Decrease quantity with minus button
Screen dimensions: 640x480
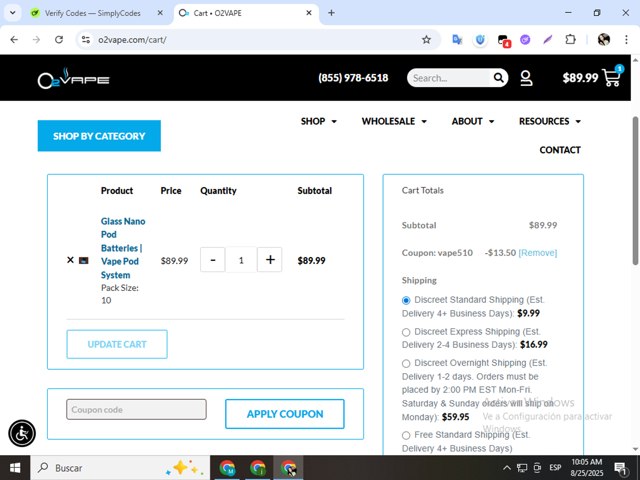213,260
